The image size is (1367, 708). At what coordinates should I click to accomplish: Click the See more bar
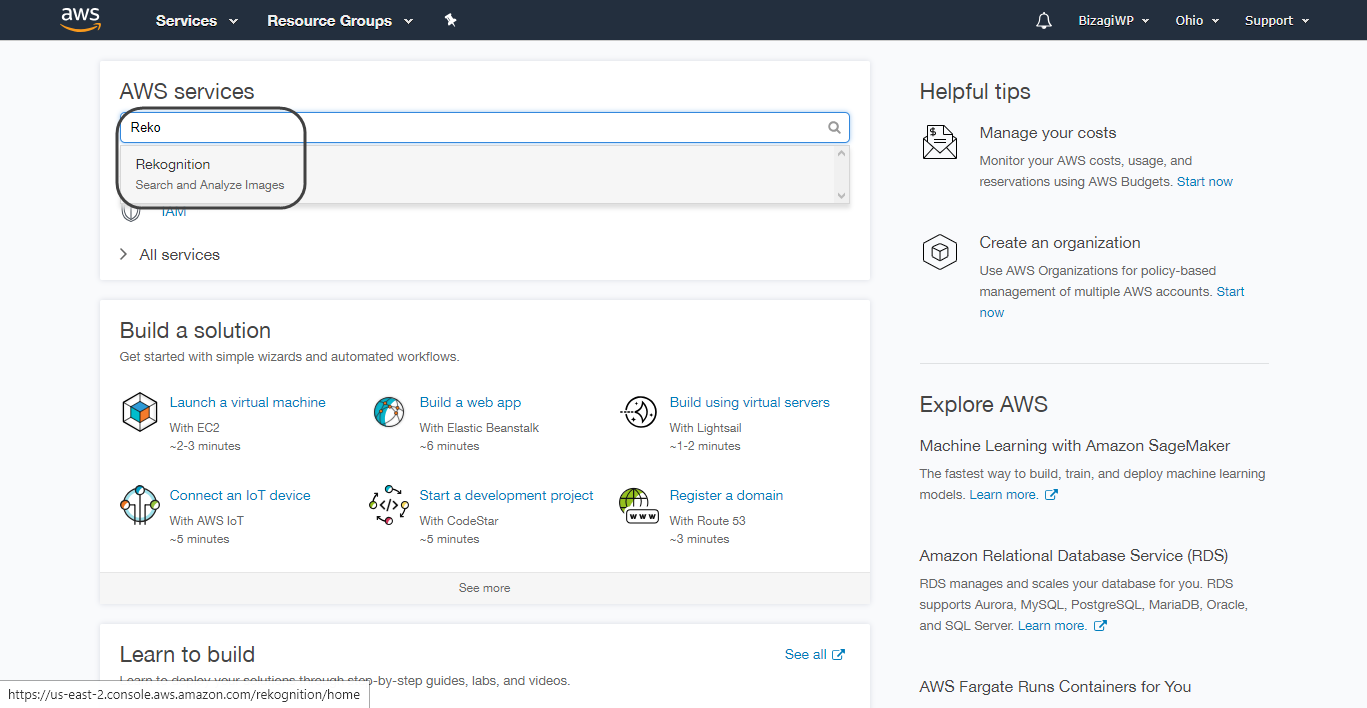pyautogui.click(x=484, y=588)
